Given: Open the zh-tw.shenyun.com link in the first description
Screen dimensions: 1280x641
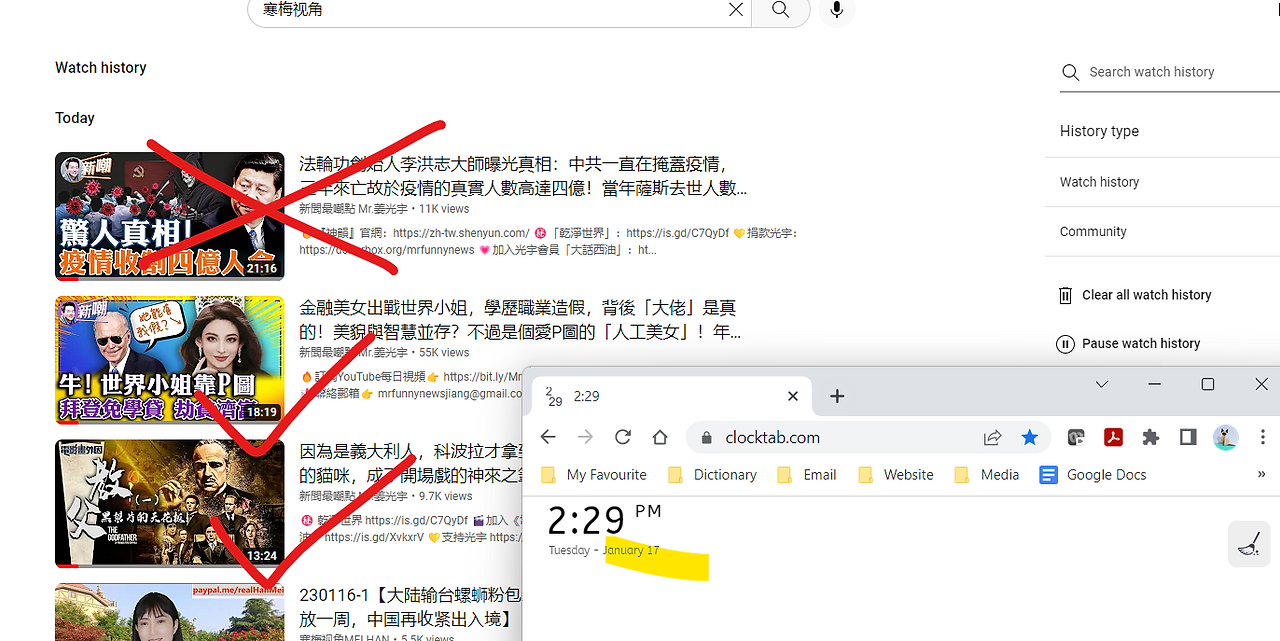Looking at the screenshot, I should pyautogui.click(x=461, y=233).
